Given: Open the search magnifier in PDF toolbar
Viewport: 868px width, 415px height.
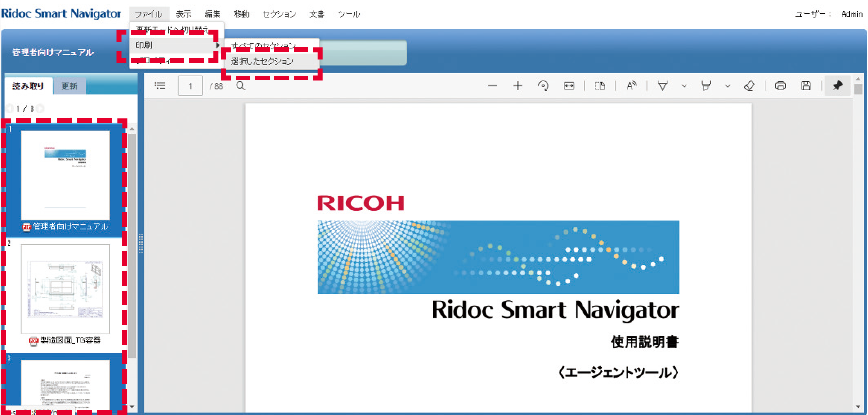Looking at the screenshot, I should (x=241, y=86).
